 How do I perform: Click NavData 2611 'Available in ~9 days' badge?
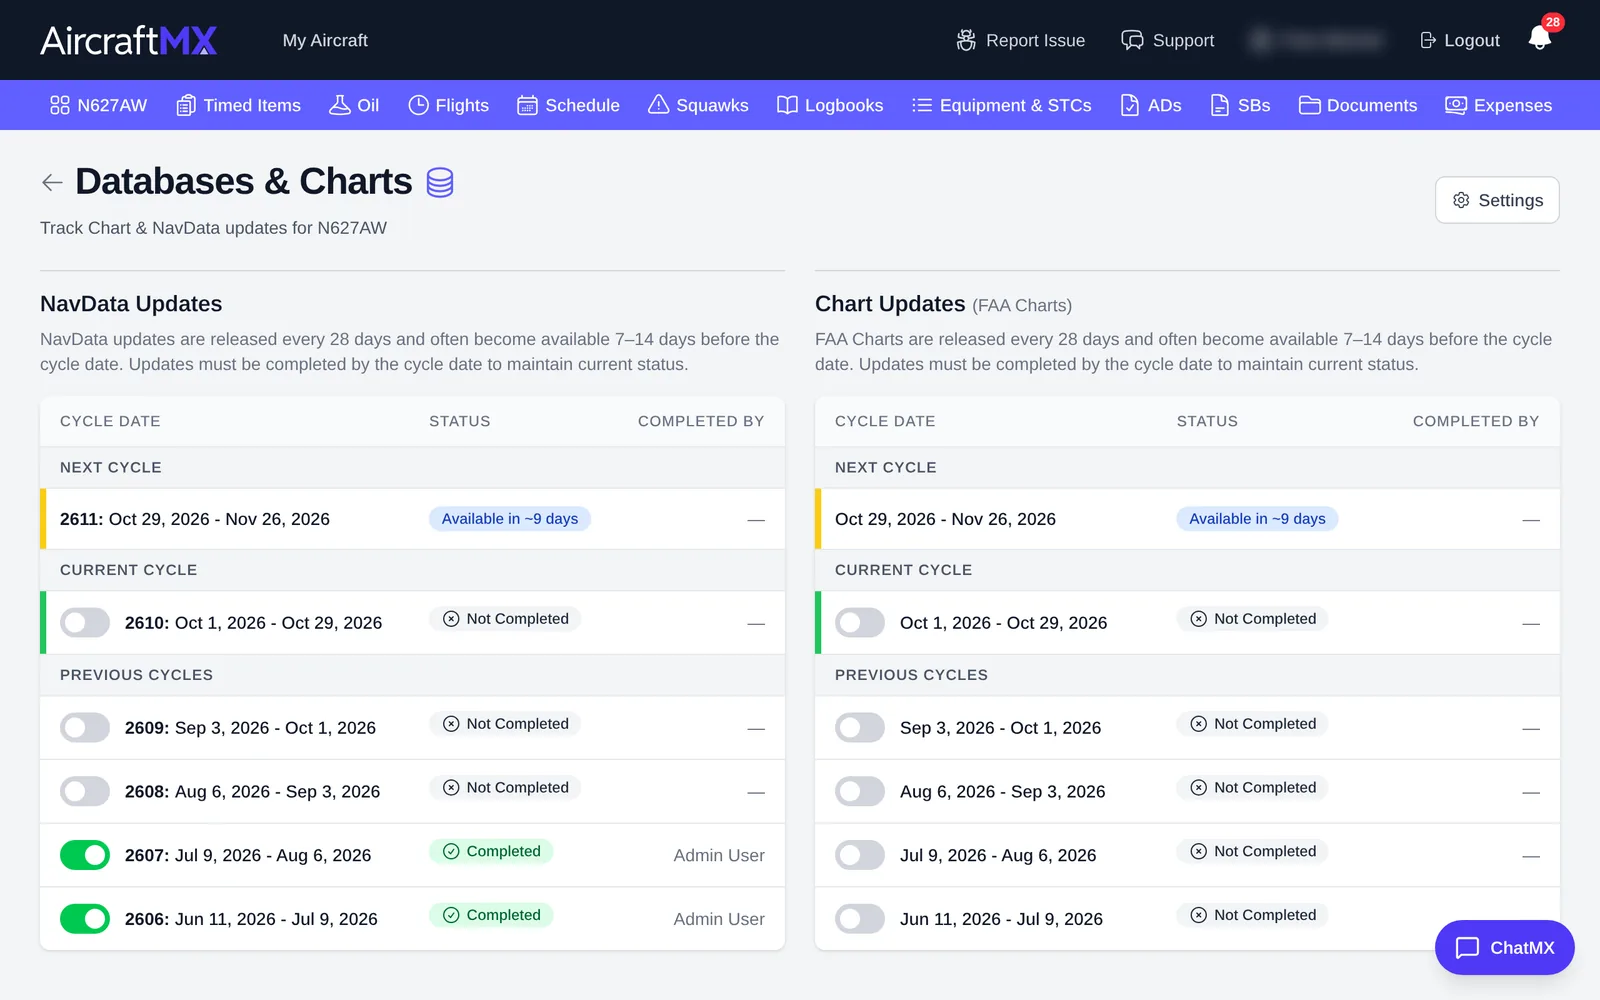(x=510, y=519)
